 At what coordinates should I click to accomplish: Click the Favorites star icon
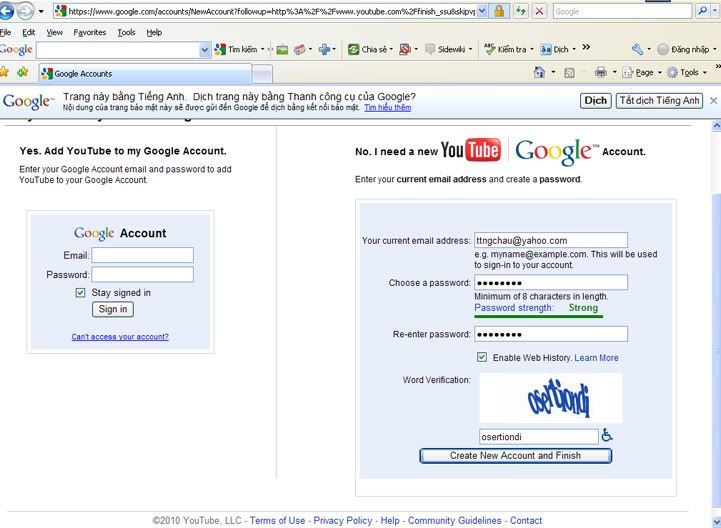coord(5,72)
